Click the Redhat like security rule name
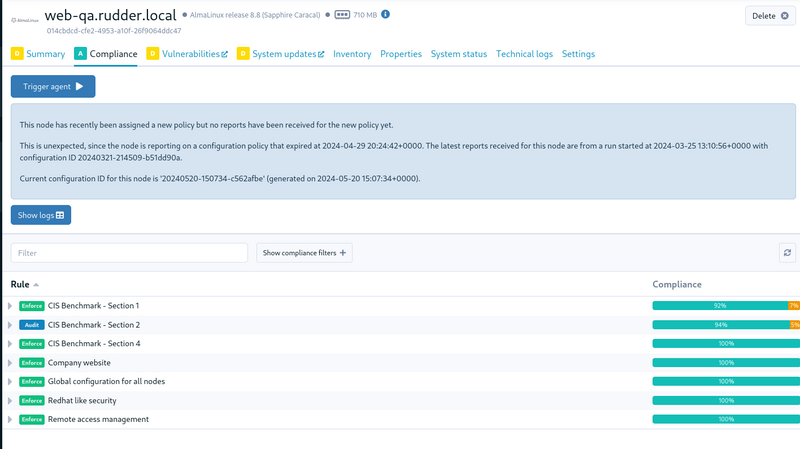 click(x=82, y=401)
